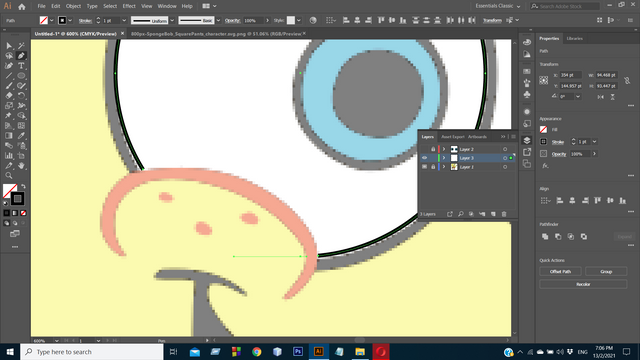
Task: Set color mode to None below Fill/Stroke
Action: [23, 213]
